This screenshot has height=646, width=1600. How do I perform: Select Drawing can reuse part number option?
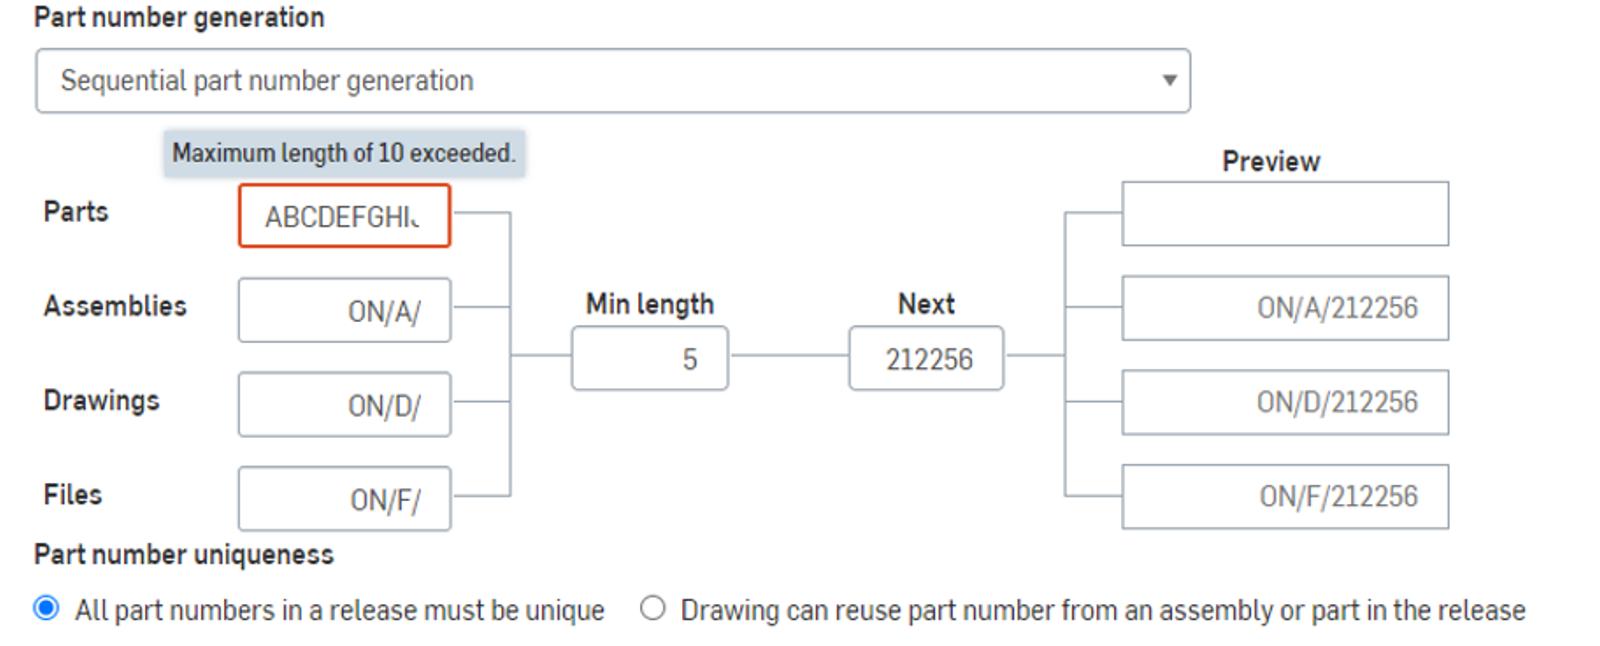(x=653, y=609)
